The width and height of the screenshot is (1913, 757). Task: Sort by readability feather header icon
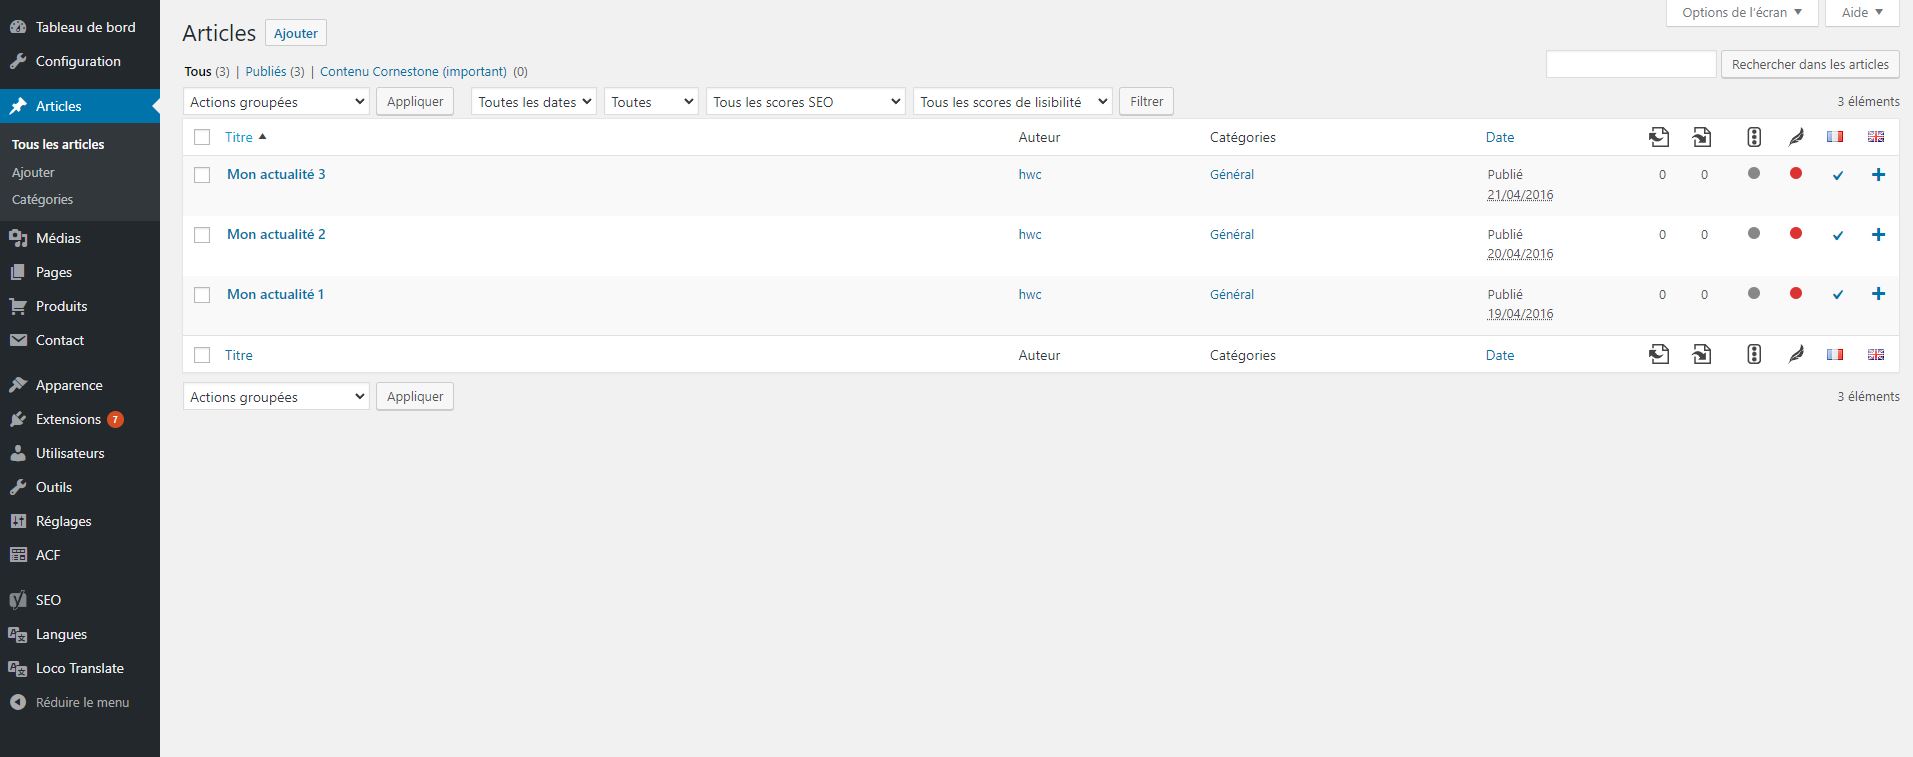[1796, 137]
